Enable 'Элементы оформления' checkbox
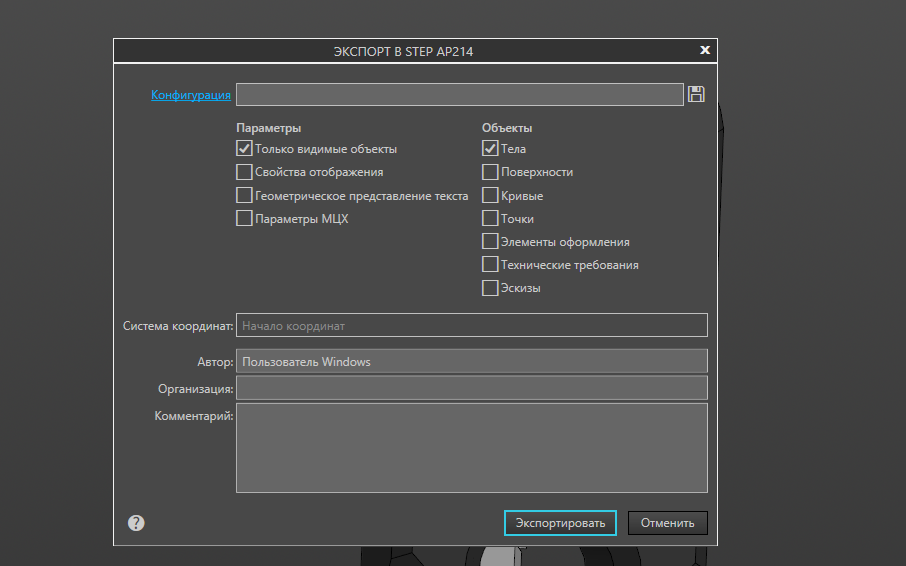Viewport: 906px width, 566px height. point(490,242)
